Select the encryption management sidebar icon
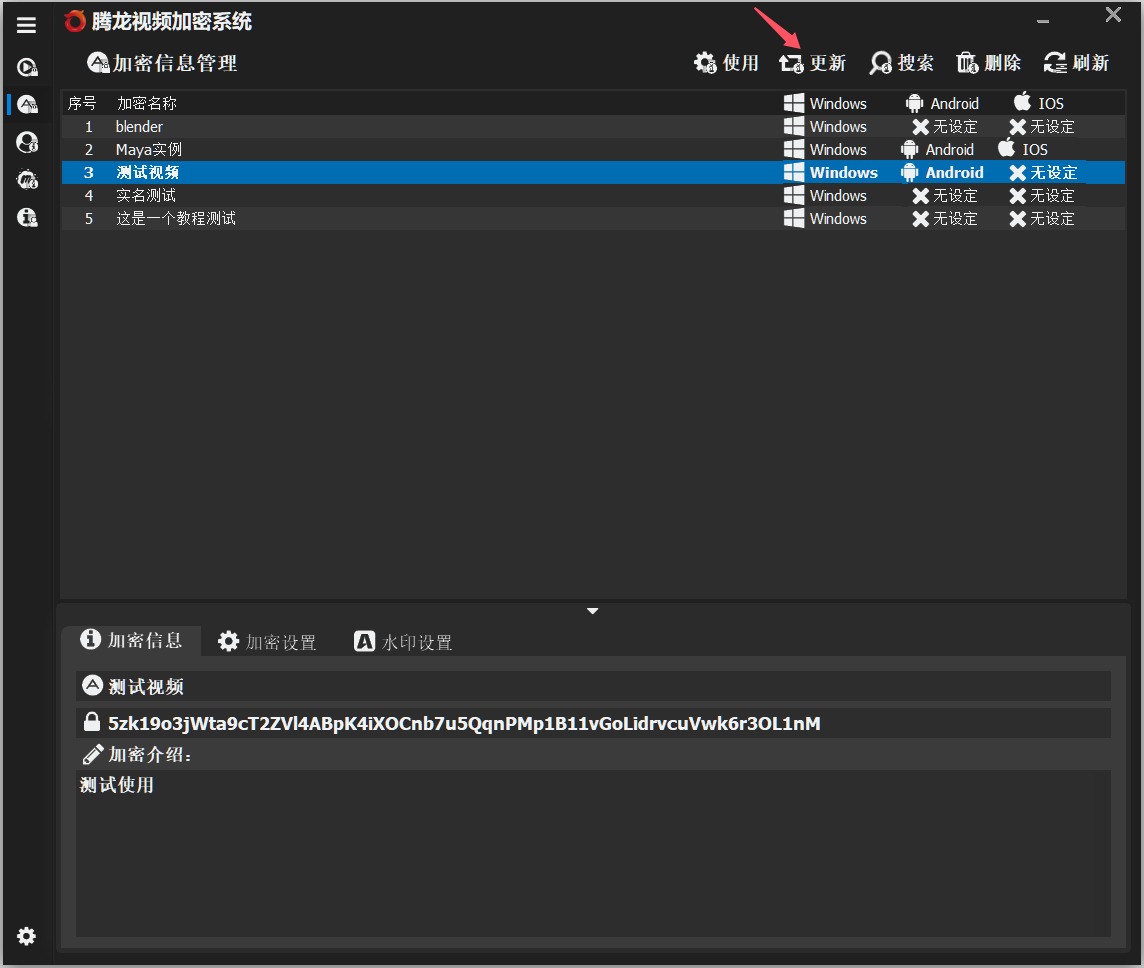1144x968 pixels. pyautogui.click(x=27, y=104)
